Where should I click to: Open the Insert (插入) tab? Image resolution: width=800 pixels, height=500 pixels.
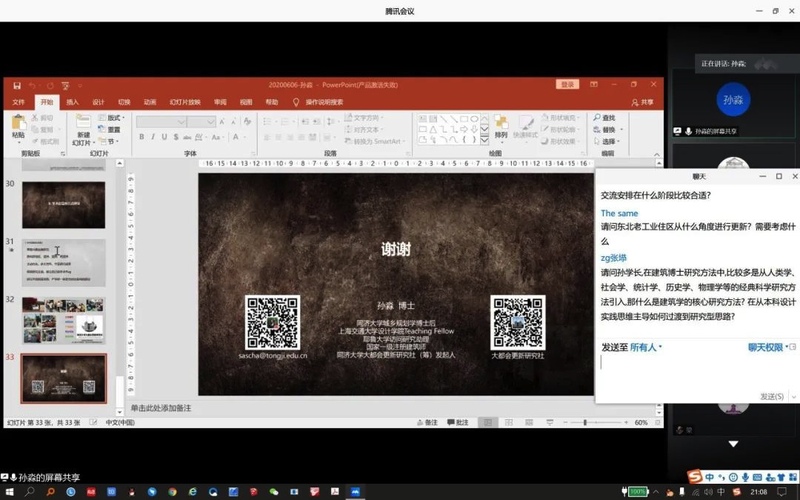[72, 102]
